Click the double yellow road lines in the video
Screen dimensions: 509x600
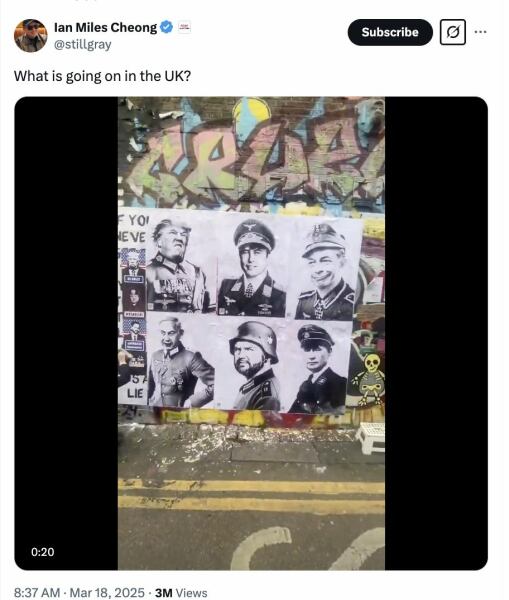(x=251, y=496)
